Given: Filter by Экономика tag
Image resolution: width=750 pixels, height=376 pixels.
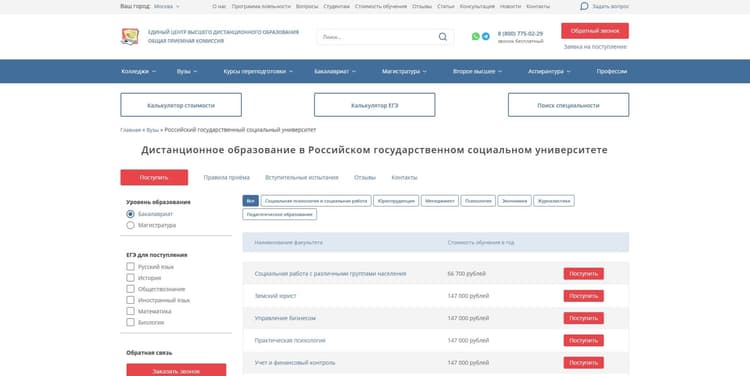Looking at the screenshot, I should [514, 201].
